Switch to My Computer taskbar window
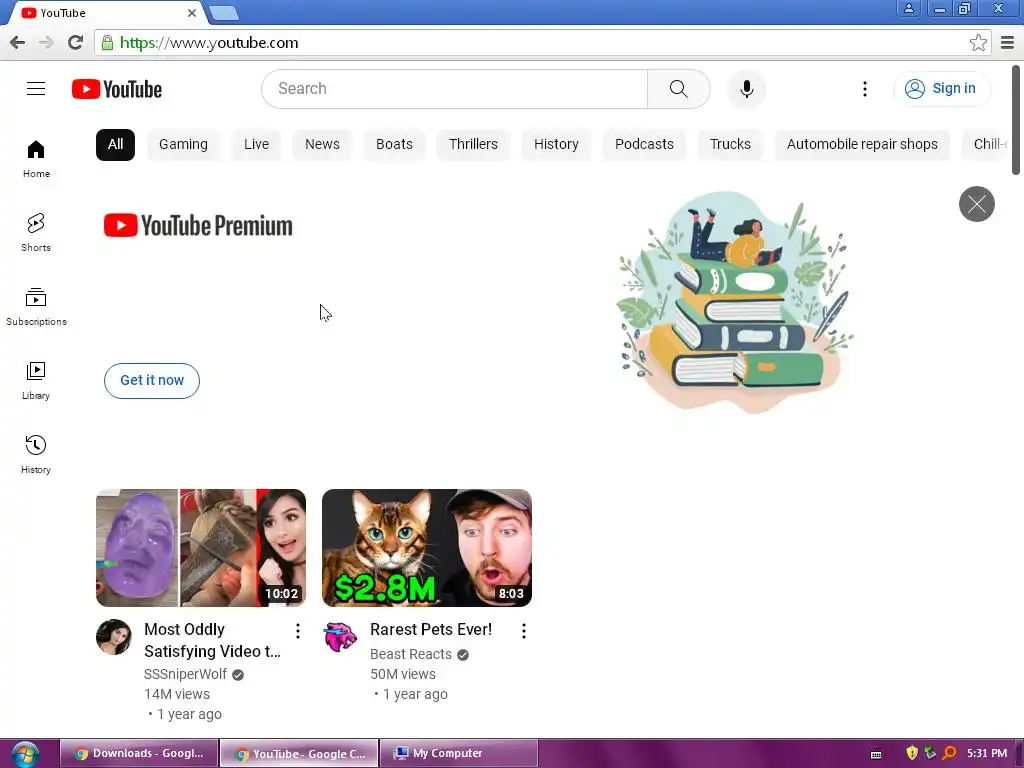 tap(458, 754)
